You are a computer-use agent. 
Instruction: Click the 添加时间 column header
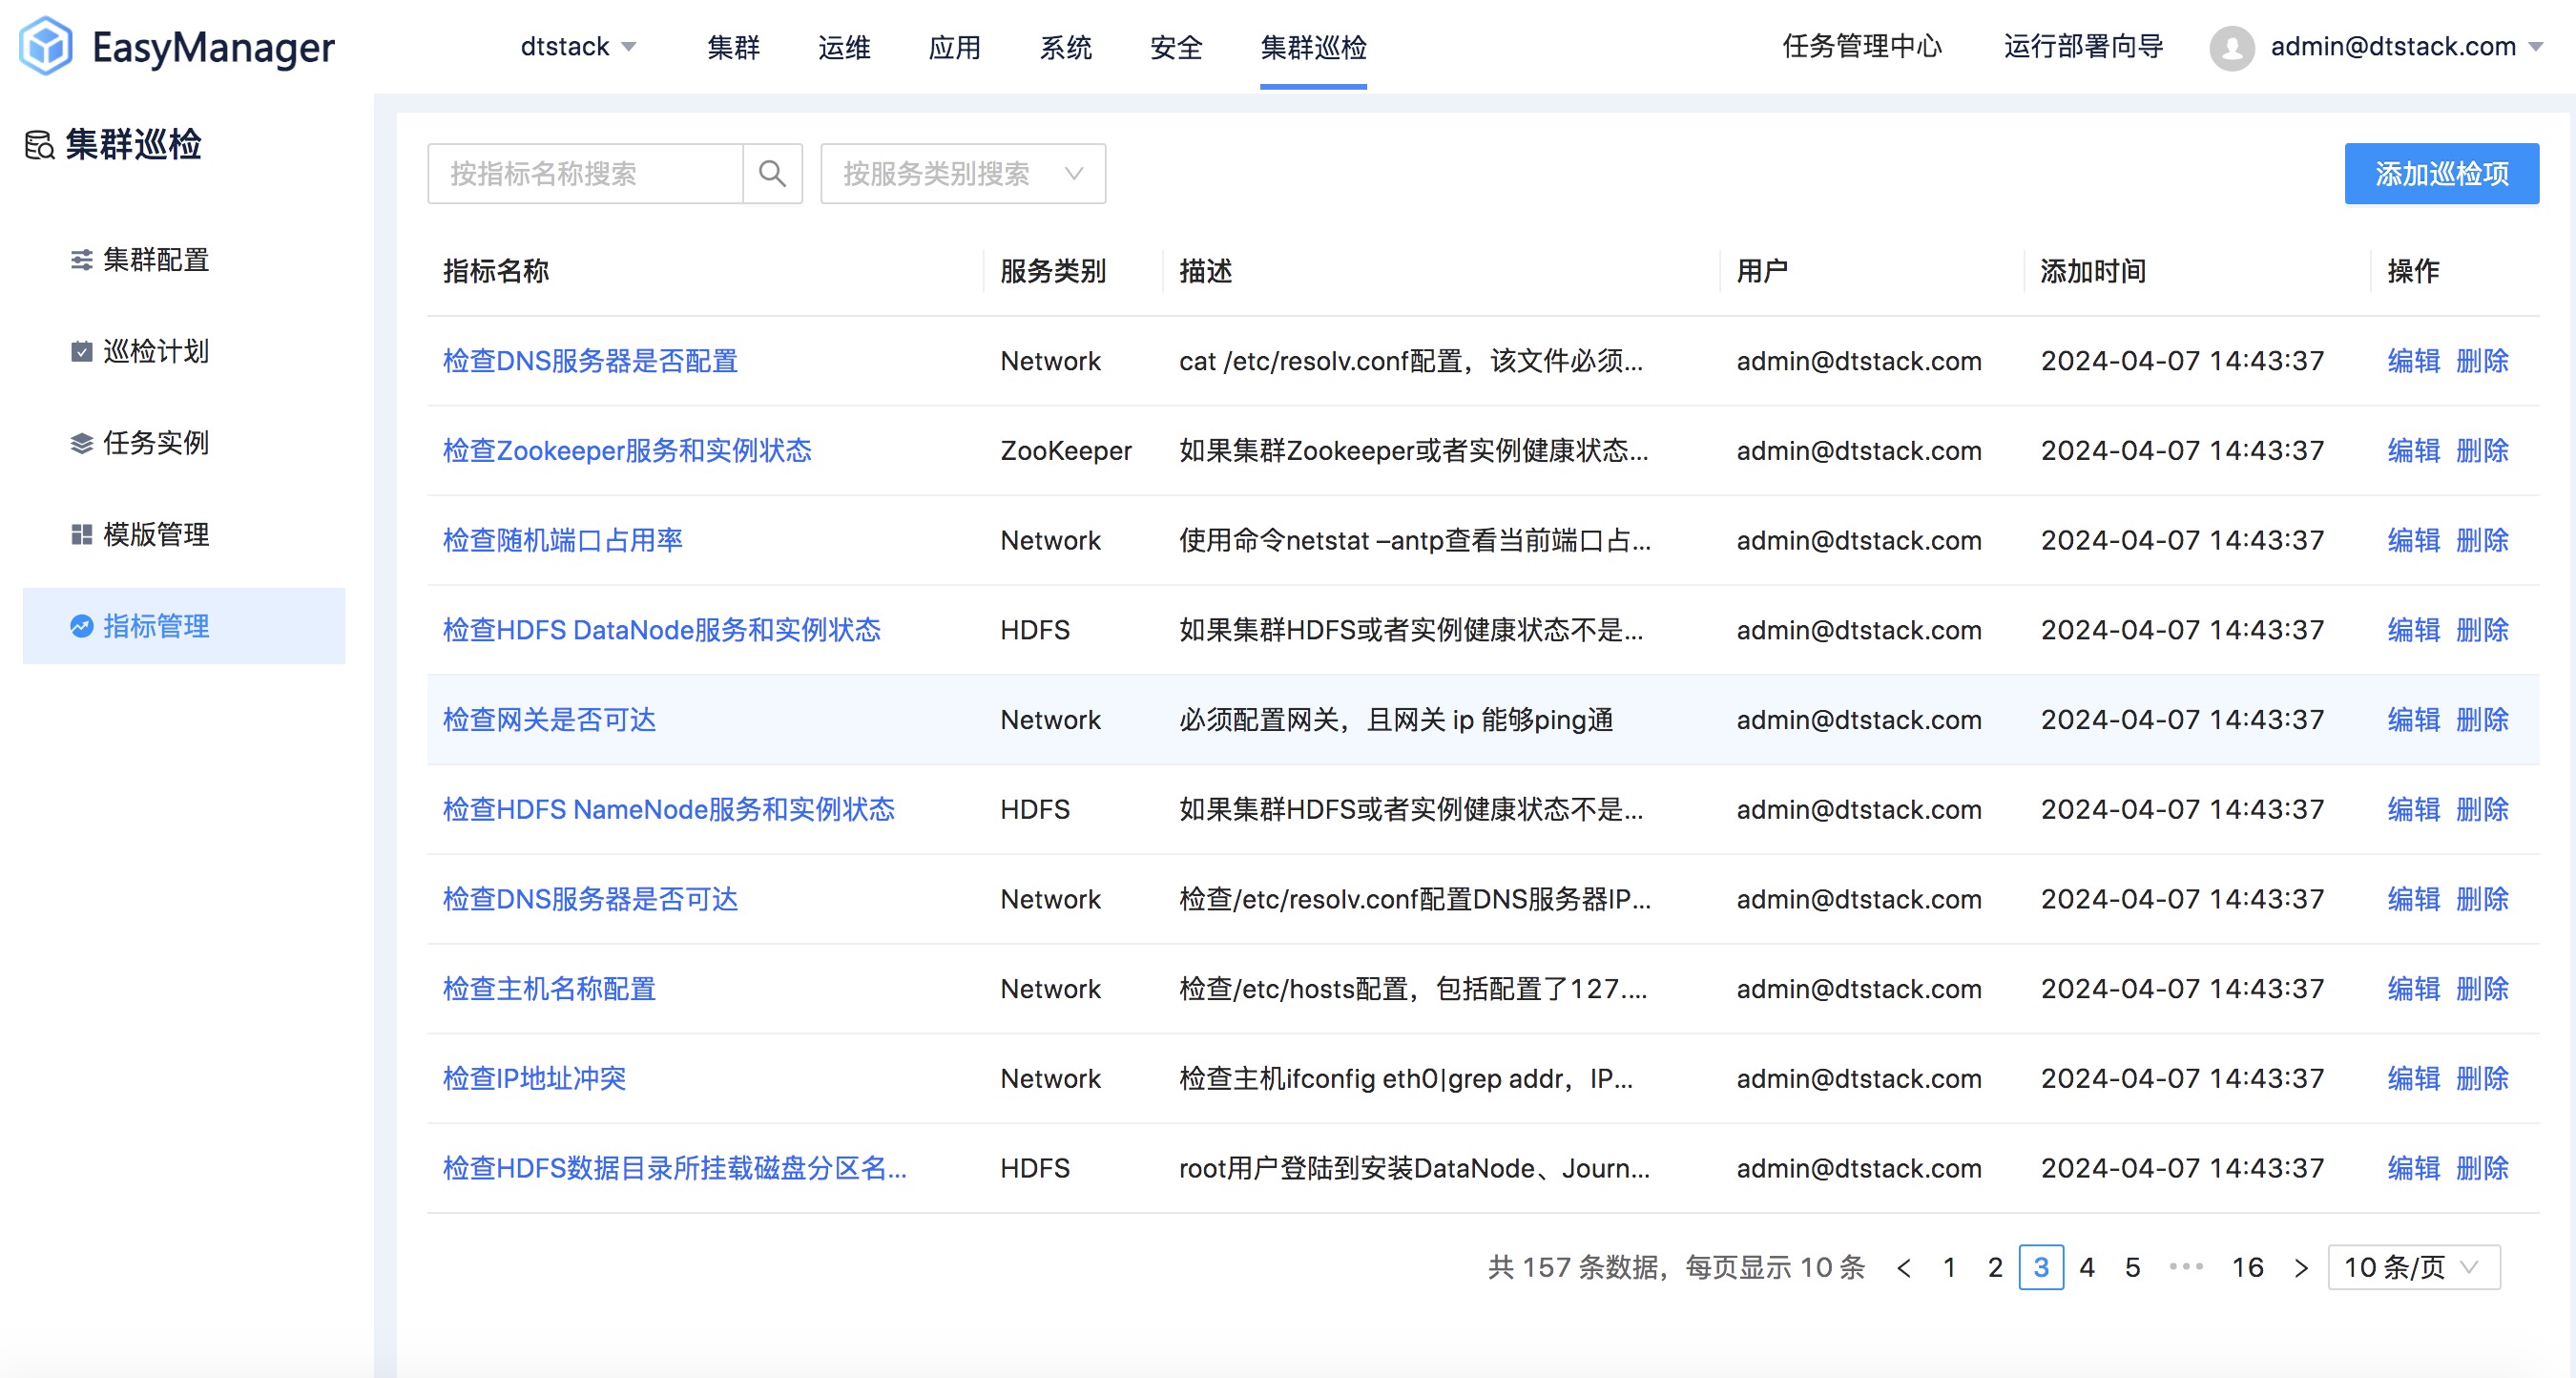click(x=2093, y=271)
